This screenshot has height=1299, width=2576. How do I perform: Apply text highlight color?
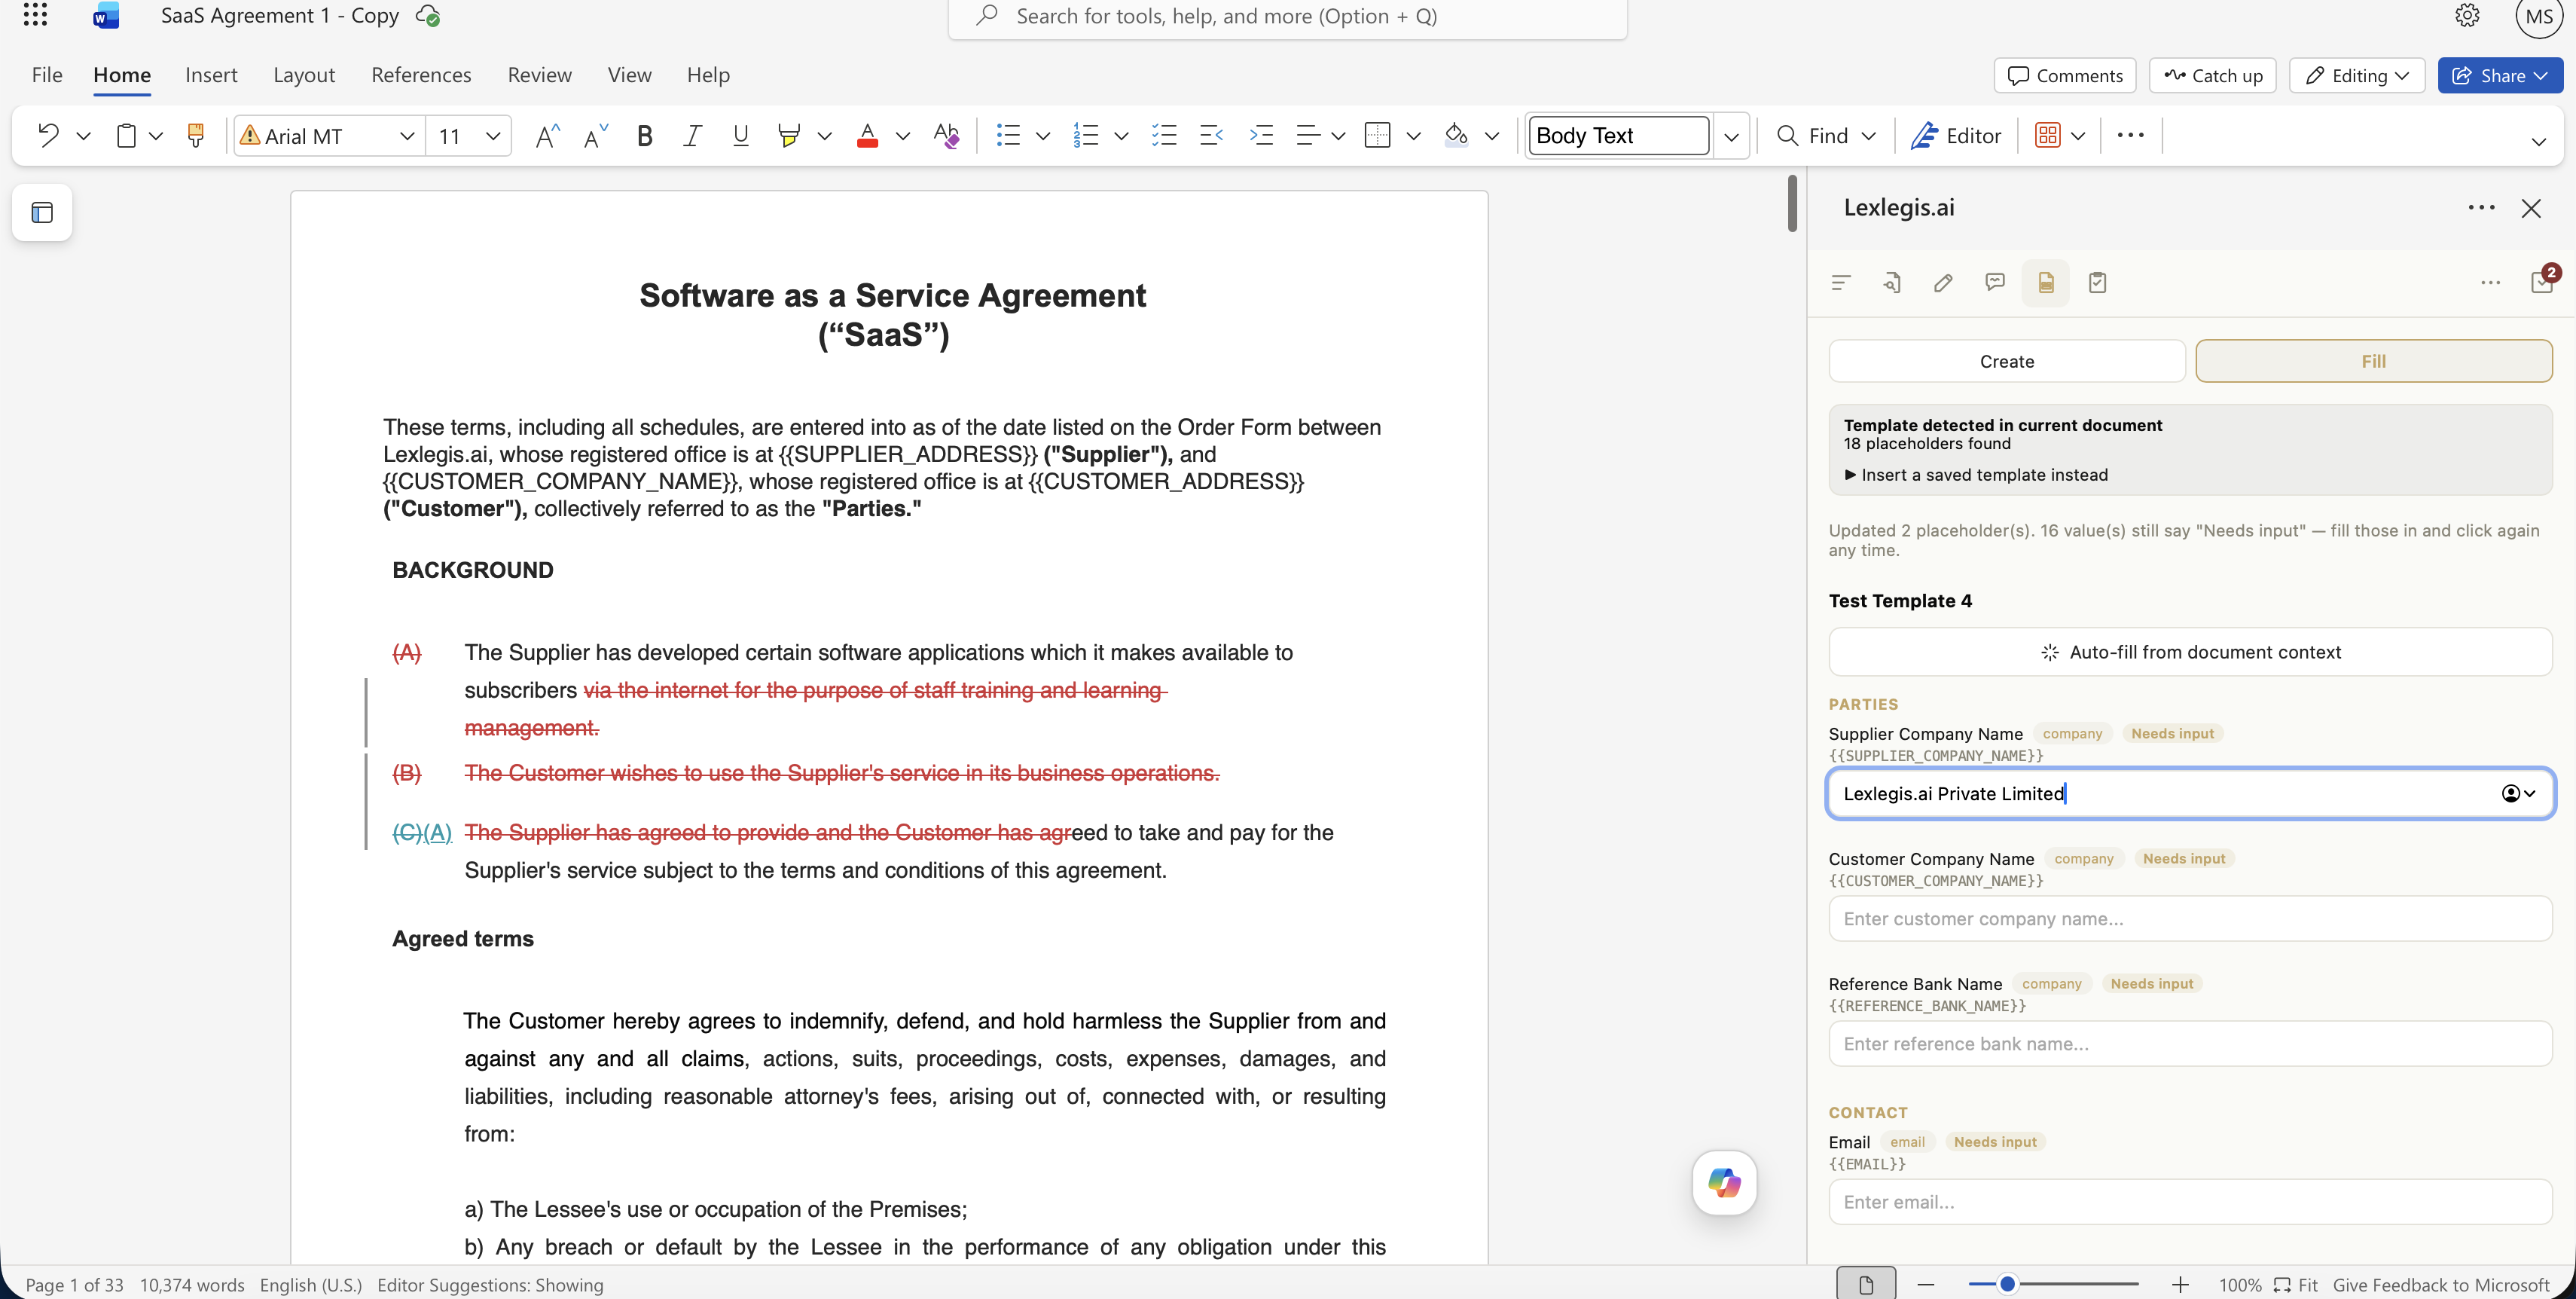point(789,135)
